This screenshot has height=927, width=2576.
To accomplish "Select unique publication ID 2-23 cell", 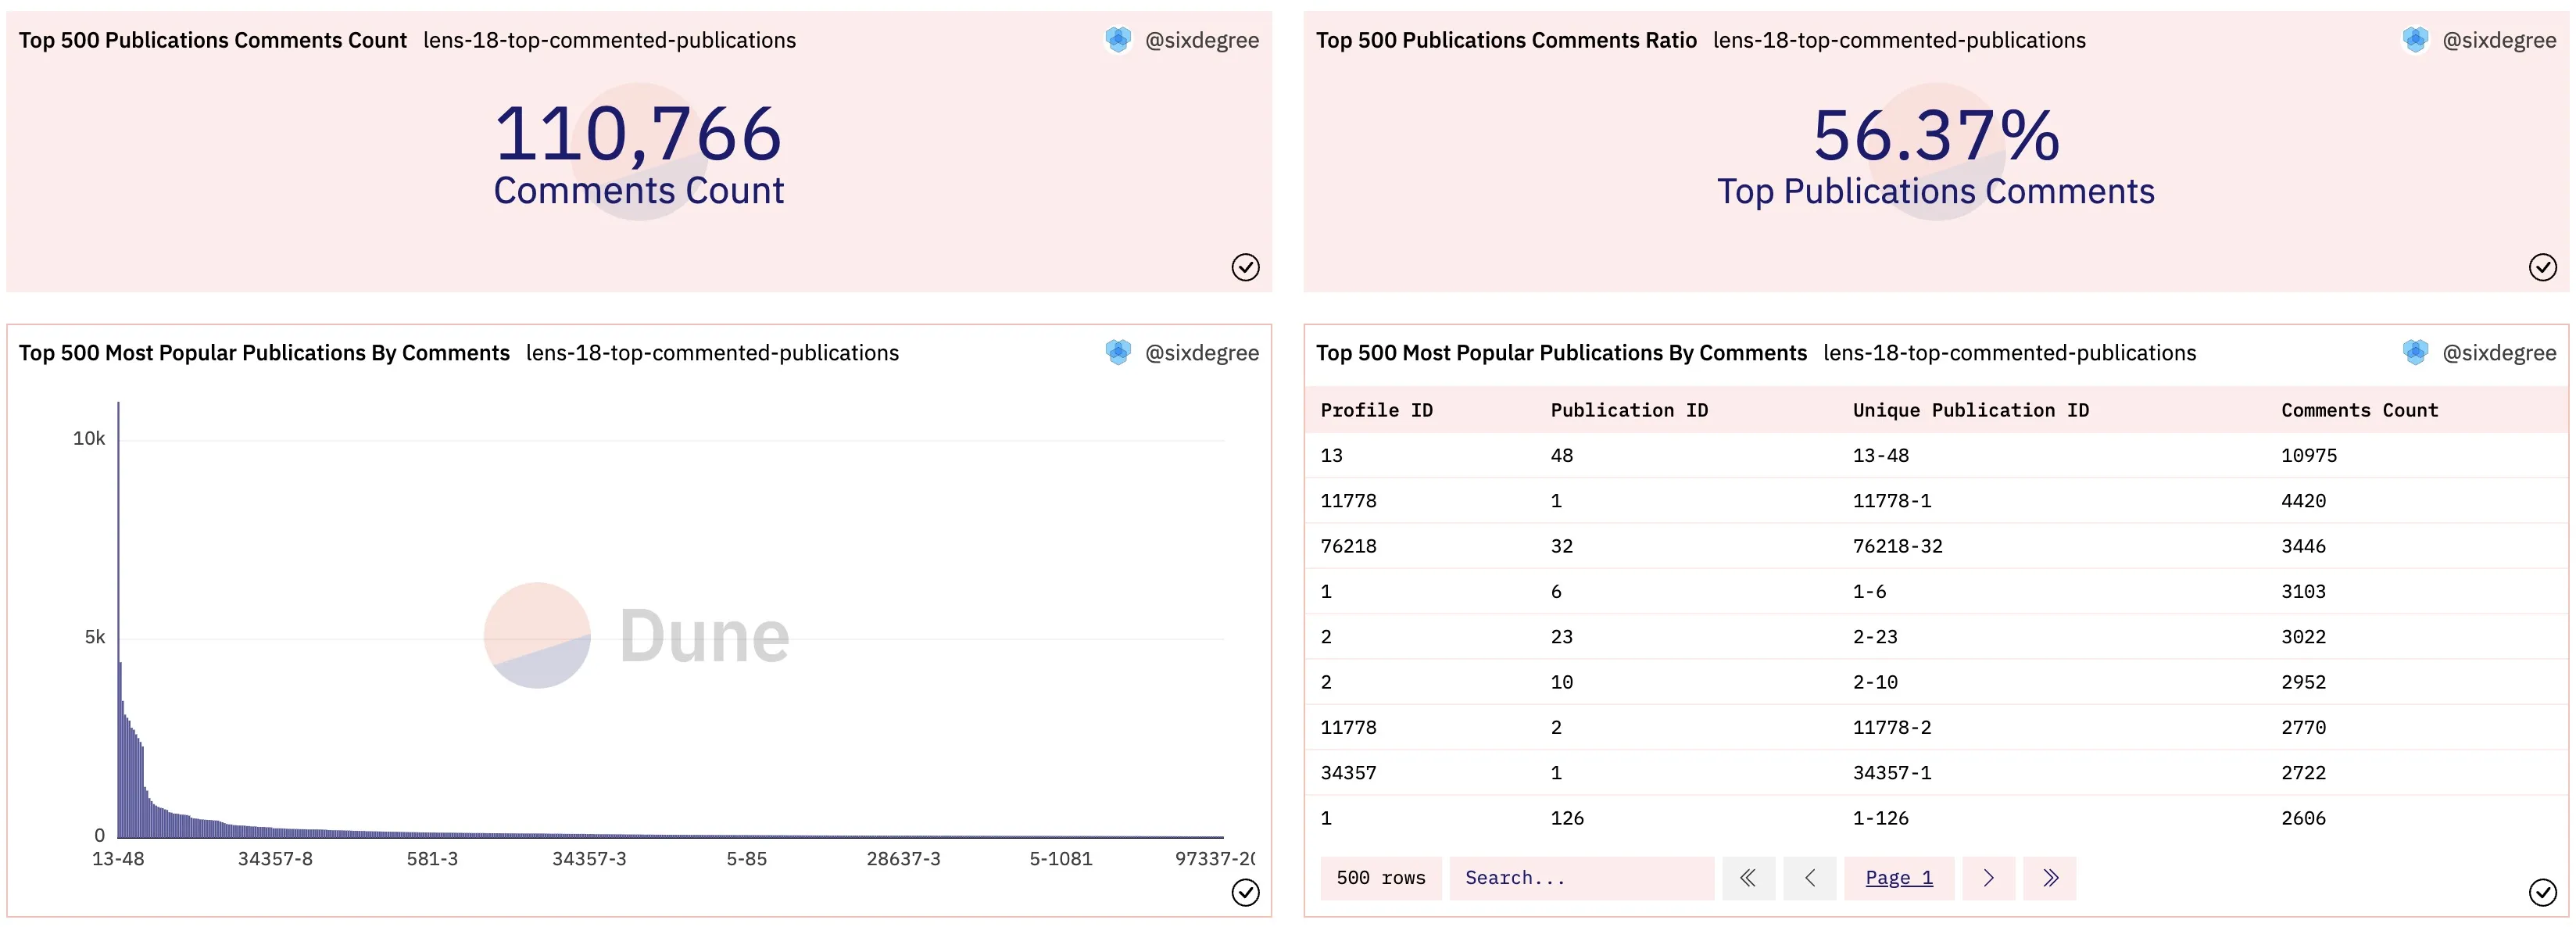I will [1875, 637].
